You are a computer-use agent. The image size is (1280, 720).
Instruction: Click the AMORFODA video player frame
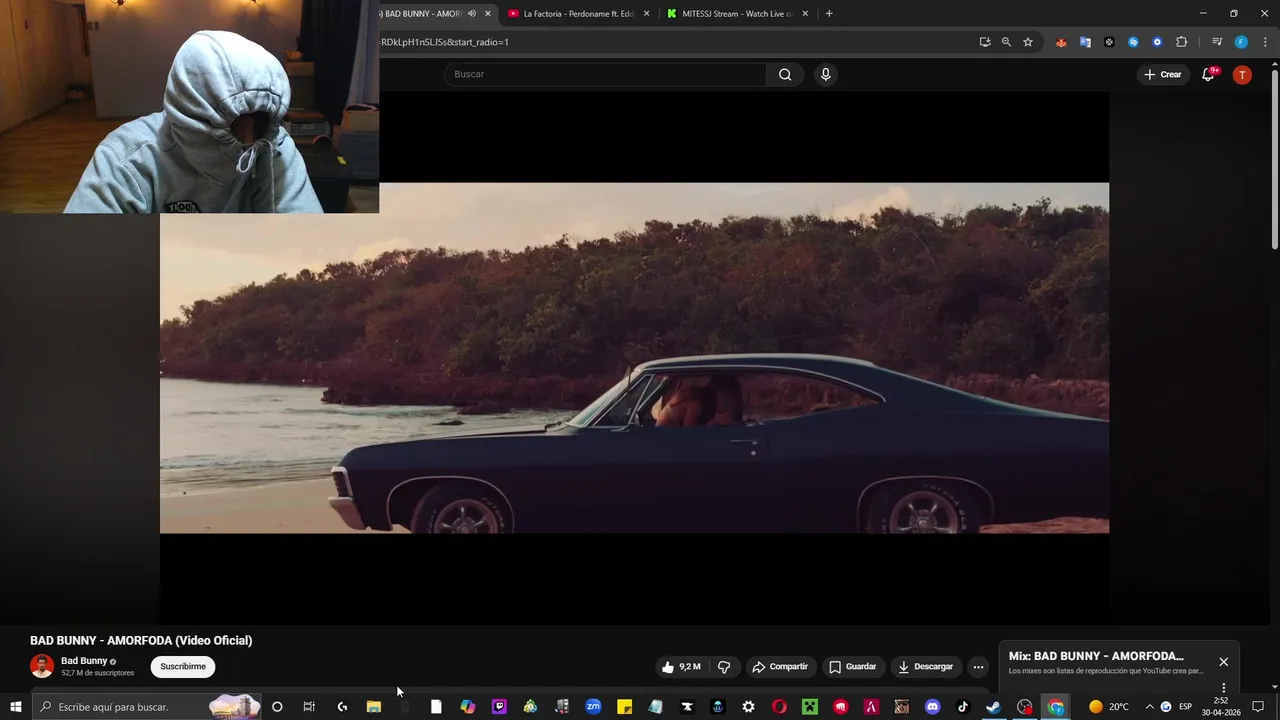[x=634, y=358]
